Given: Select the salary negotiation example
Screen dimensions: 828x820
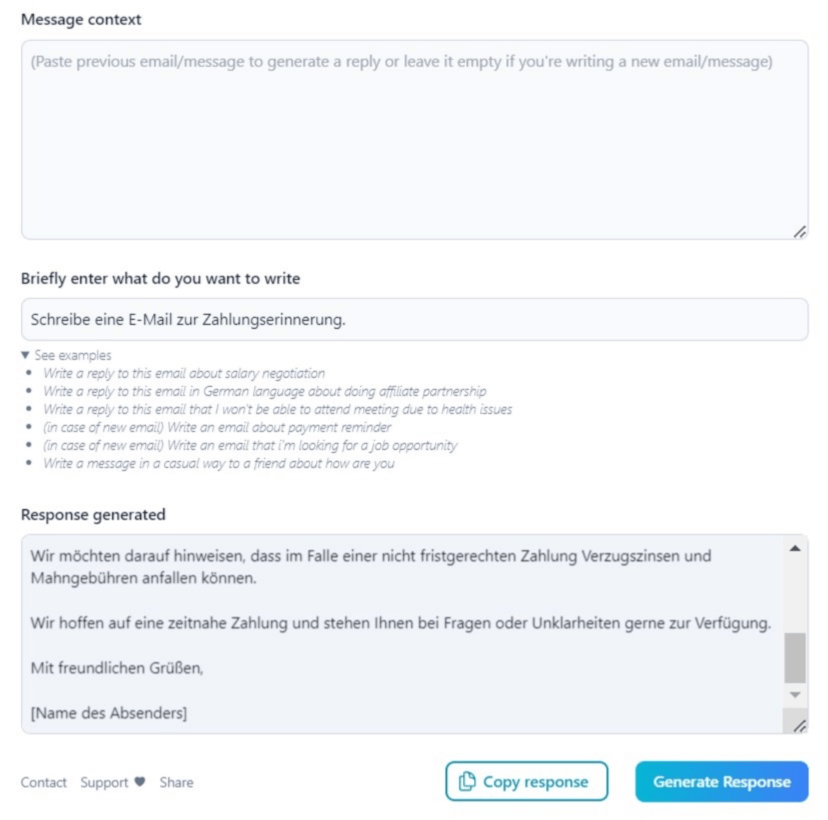Looking at the screenshot, I should point(183,373).
